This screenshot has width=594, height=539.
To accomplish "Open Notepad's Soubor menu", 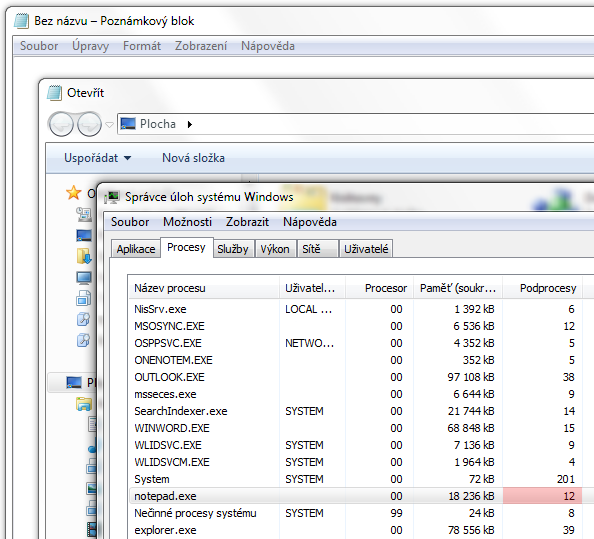I will click(39, 46).
